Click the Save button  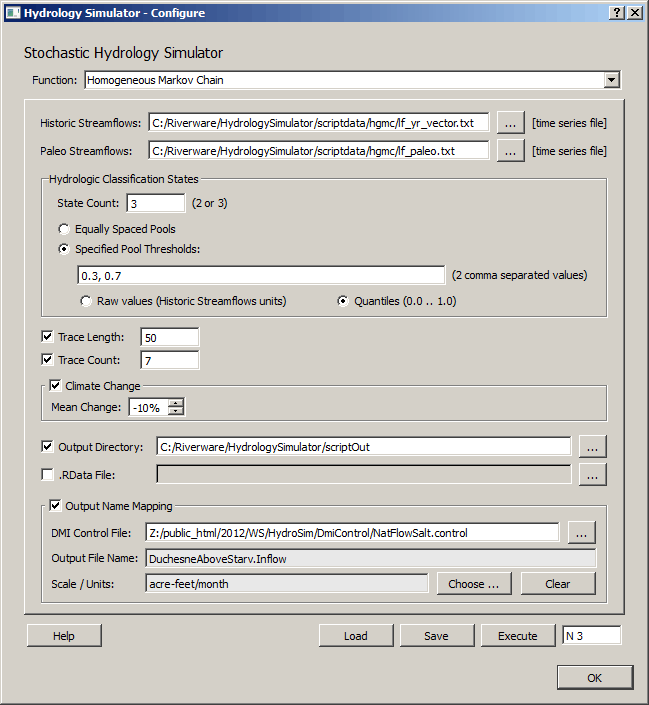coord(437,636)
